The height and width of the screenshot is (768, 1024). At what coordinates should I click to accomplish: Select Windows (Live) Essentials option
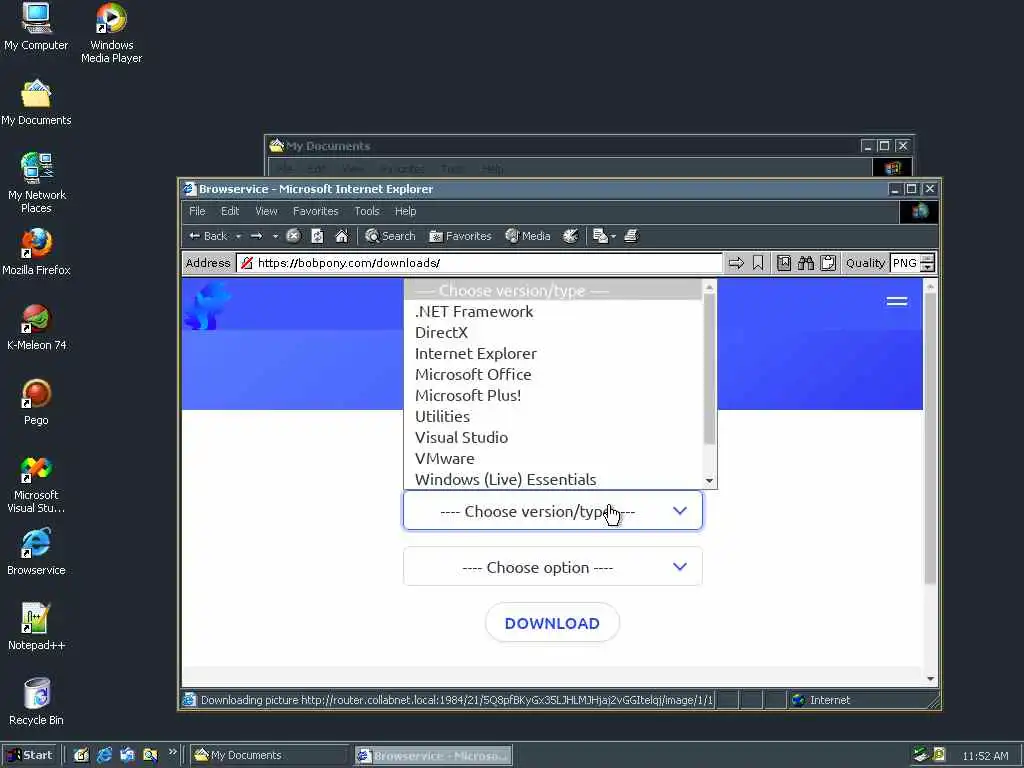553,479
